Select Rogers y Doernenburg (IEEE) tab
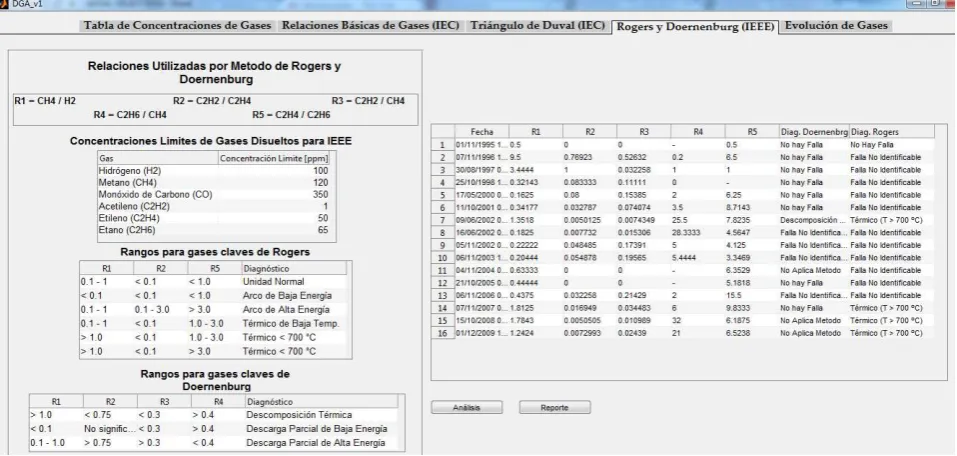 [x=695, y=27]
